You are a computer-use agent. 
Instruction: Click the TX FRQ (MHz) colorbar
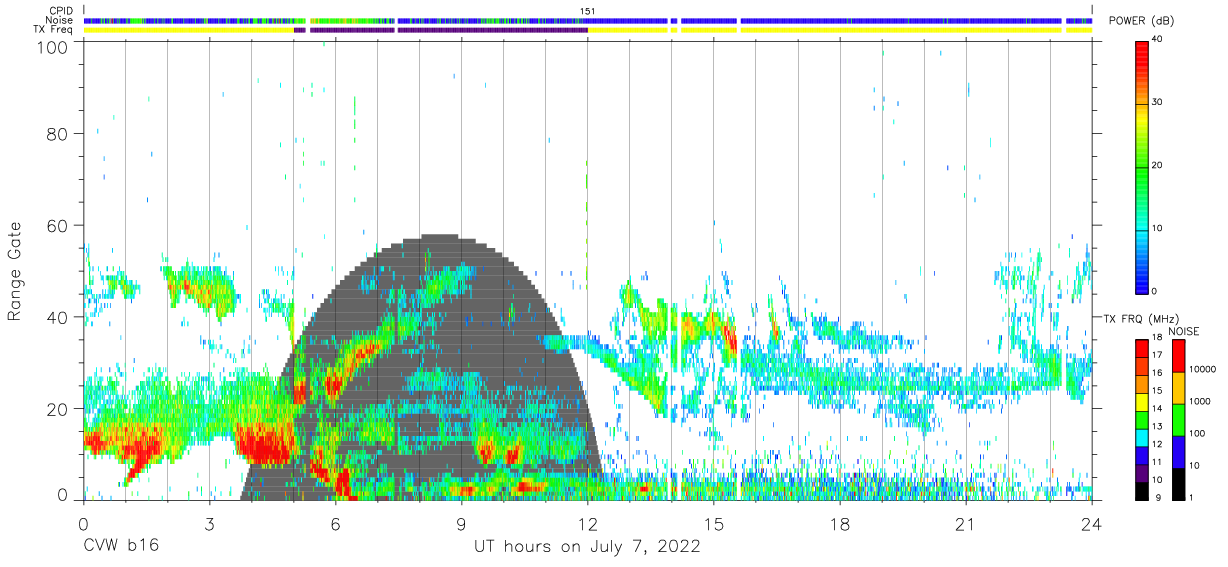(1142, 419)
